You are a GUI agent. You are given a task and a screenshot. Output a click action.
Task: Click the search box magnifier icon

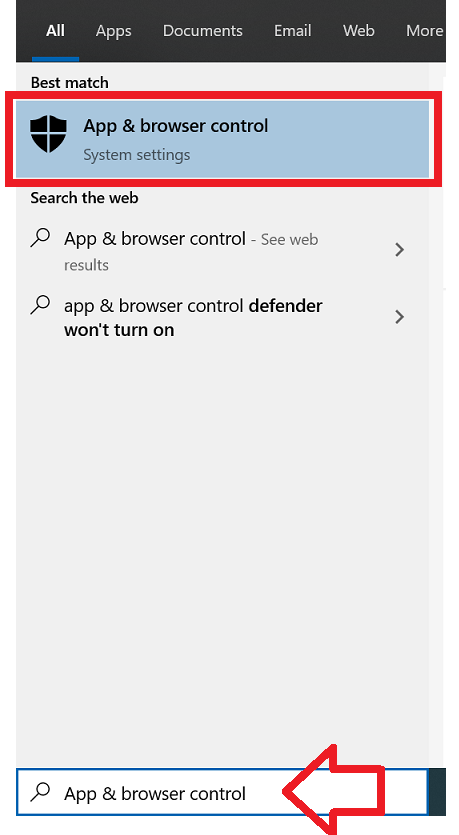point(40,792)
